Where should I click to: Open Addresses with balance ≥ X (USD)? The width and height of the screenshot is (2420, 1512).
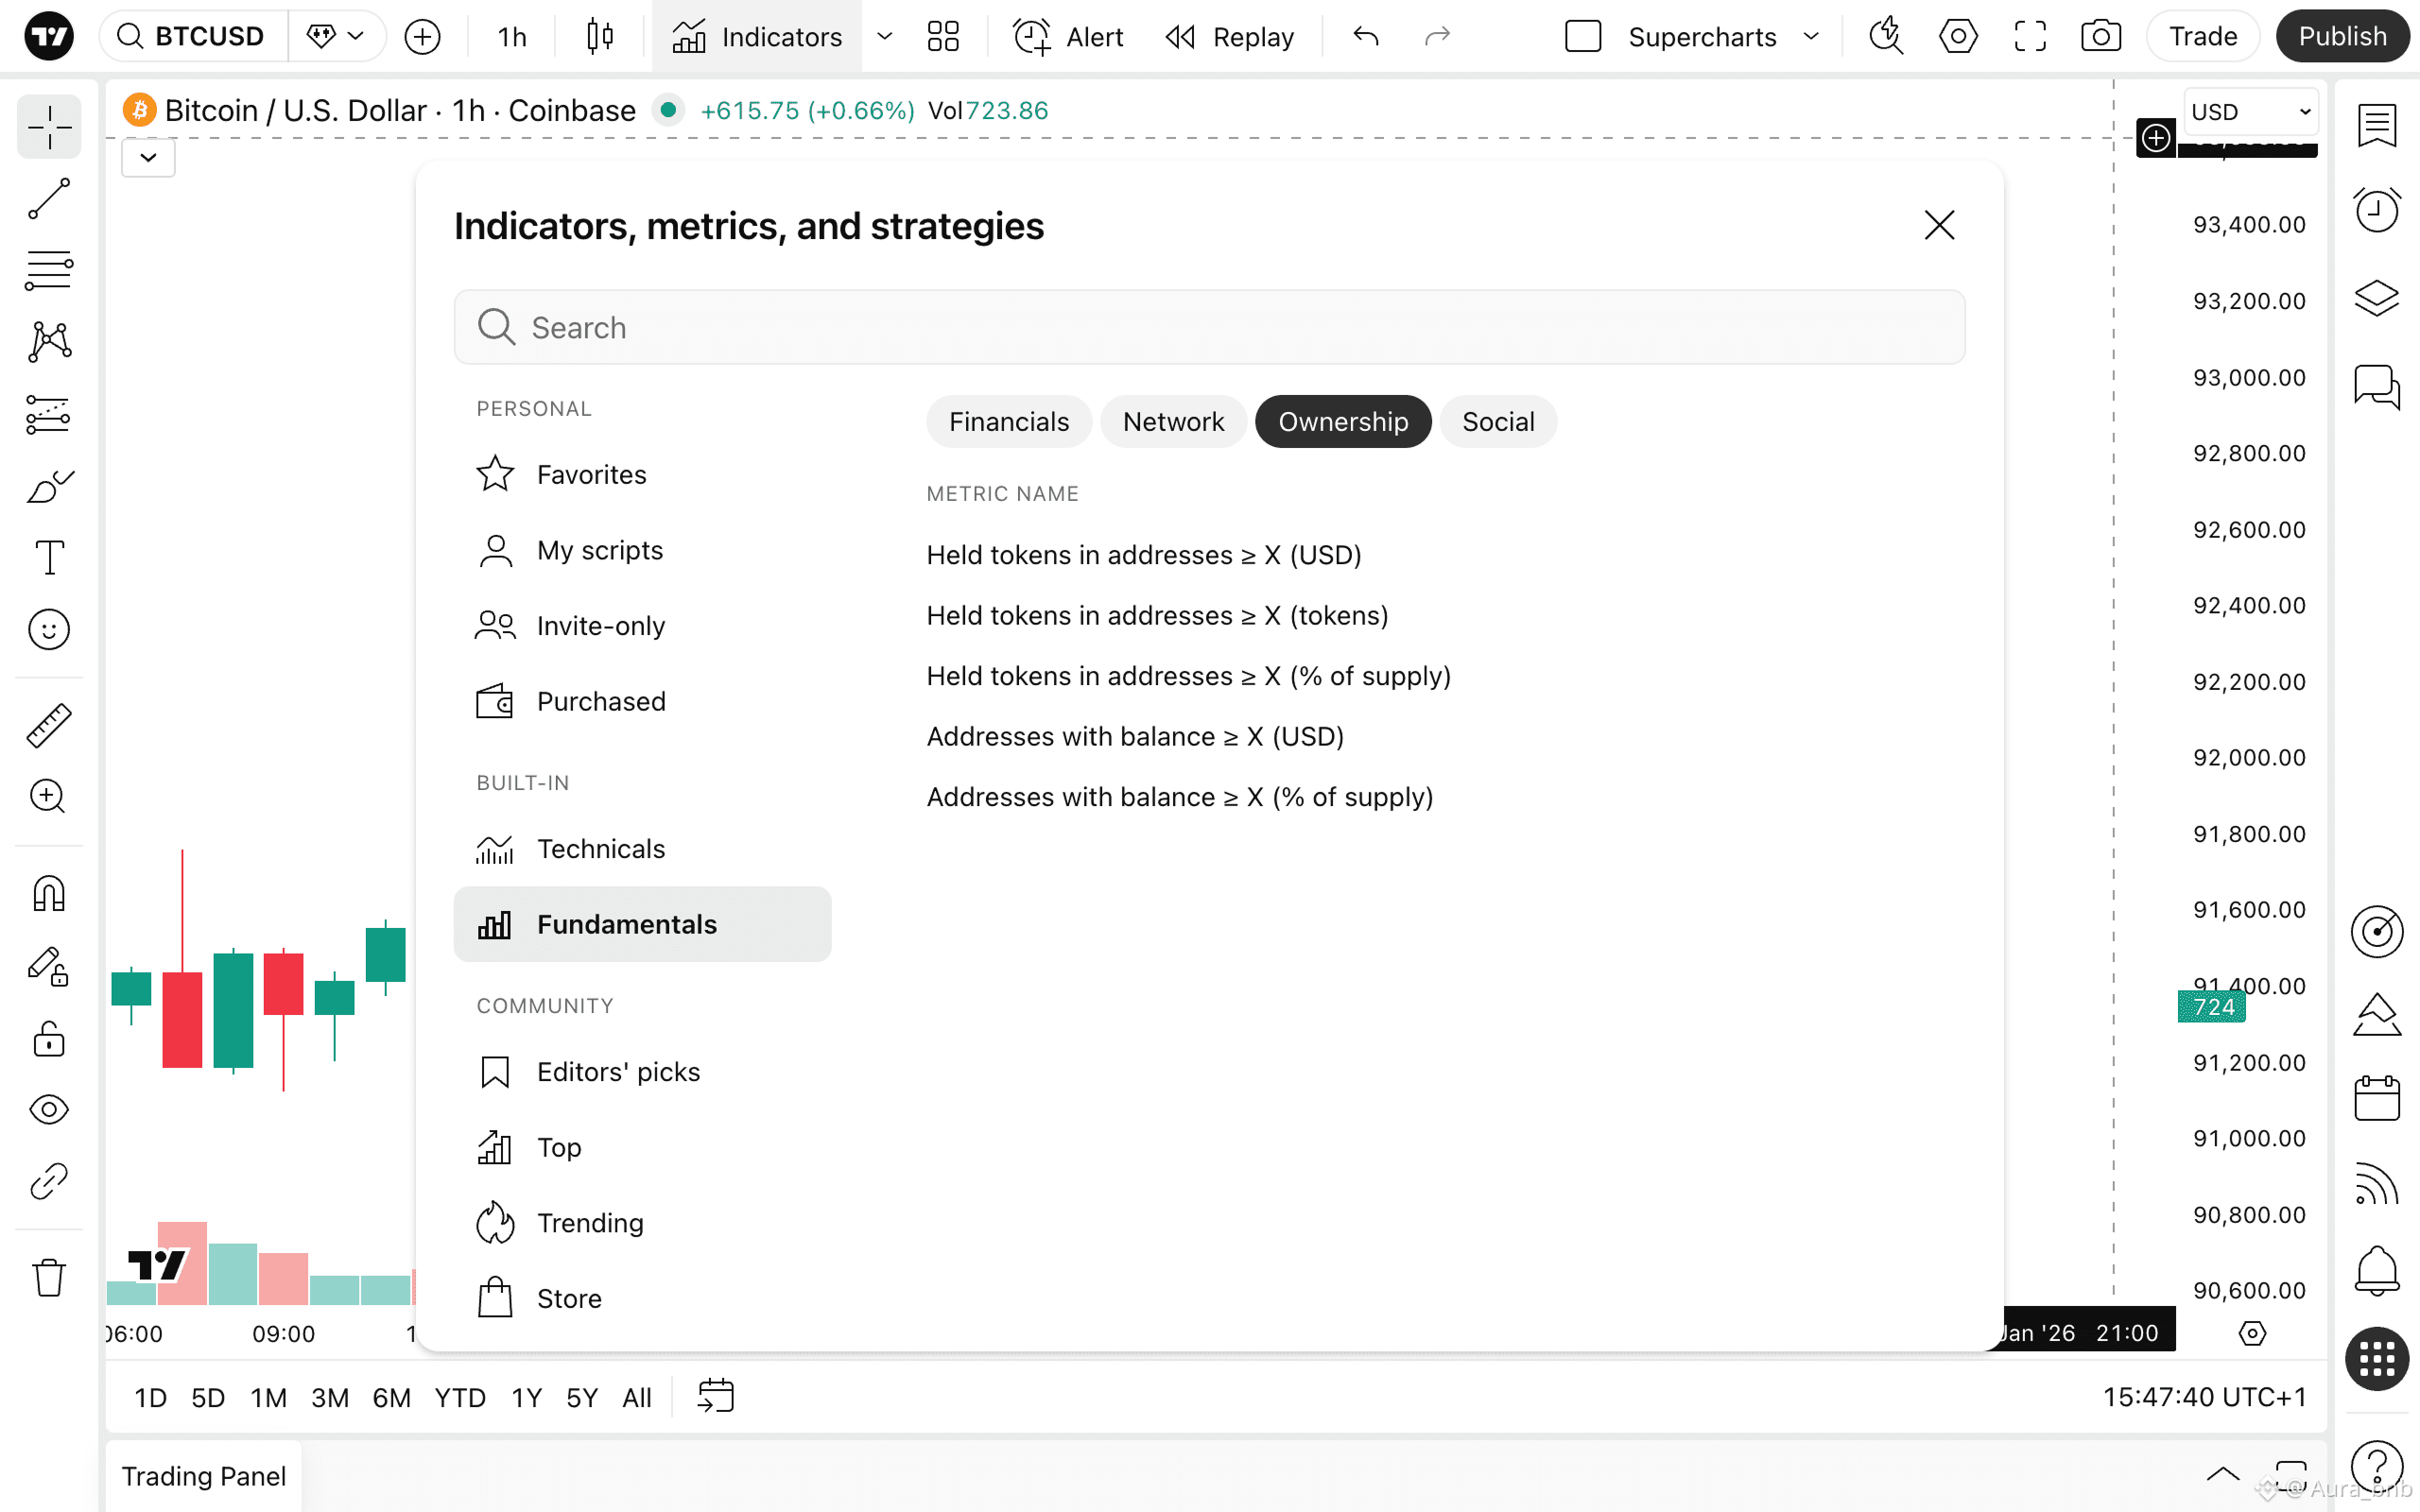click(x=1134, y=736)
